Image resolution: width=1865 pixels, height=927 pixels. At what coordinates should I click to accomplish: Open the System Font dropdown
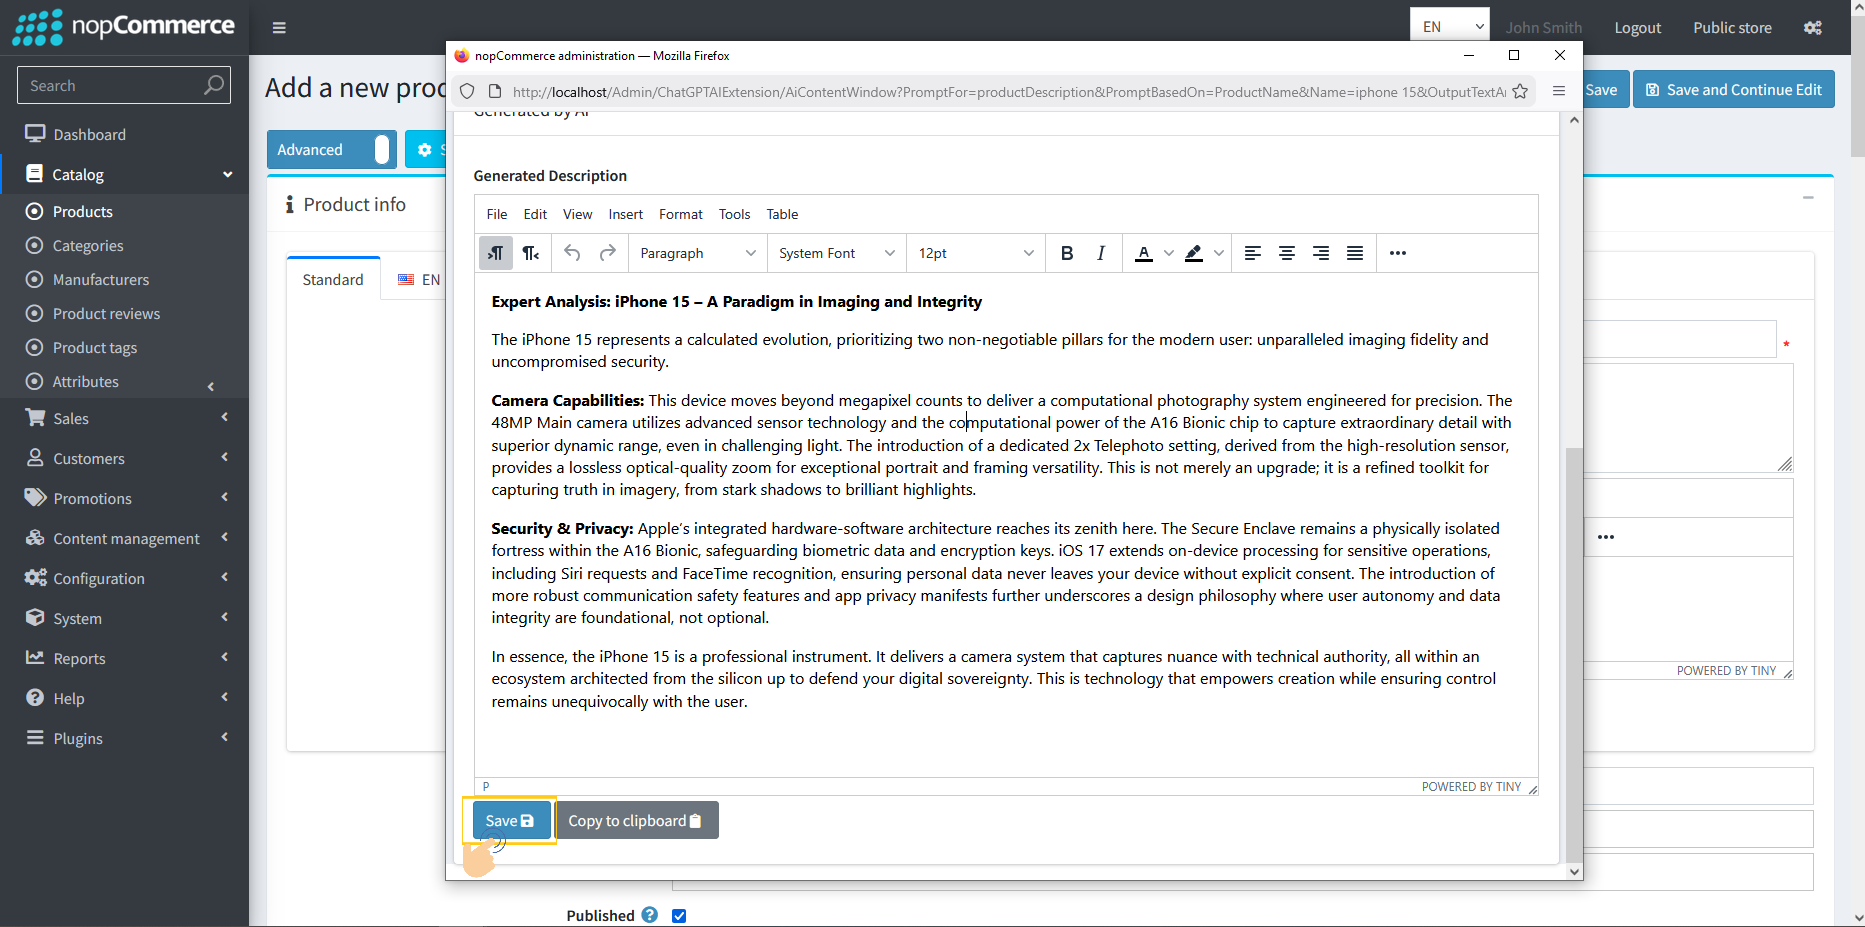pos(835,253)
